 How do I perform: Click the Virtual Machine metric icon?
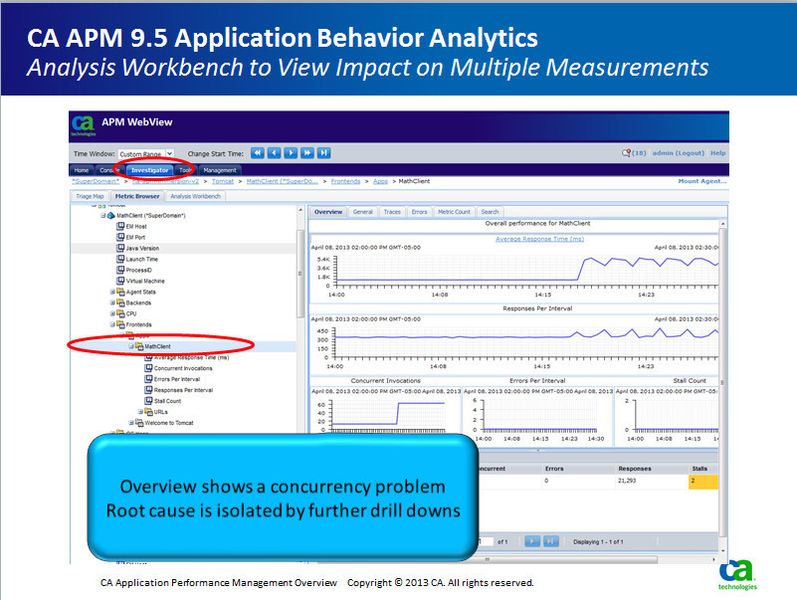click(120, 281)
